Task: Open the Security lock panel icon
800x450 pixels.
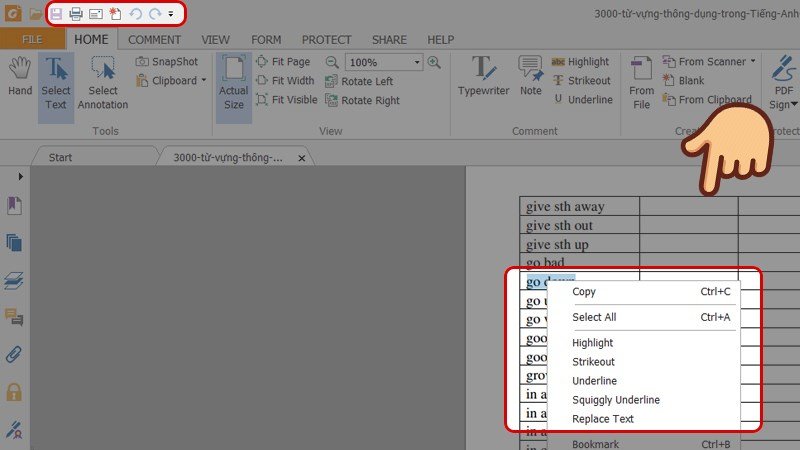Action: pos(14,392)
